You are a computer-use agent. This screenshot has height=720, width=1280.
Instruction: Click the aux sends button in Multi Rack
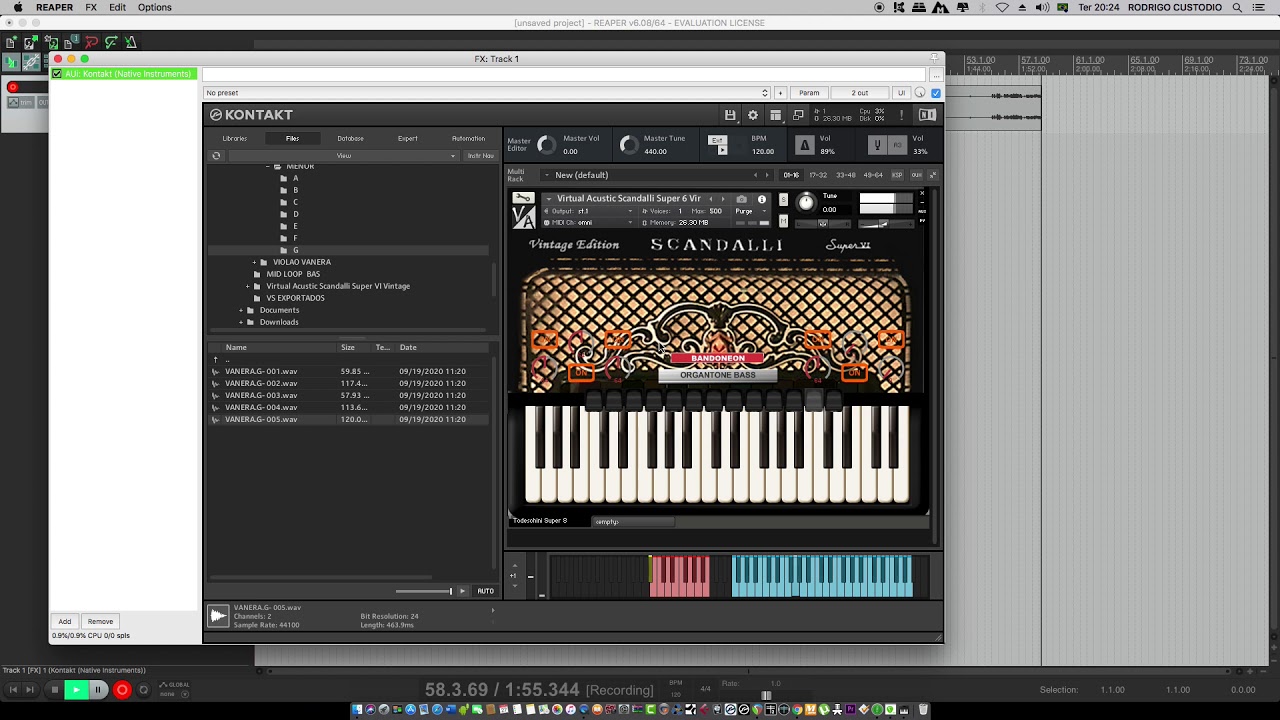(x=916, y=175)
